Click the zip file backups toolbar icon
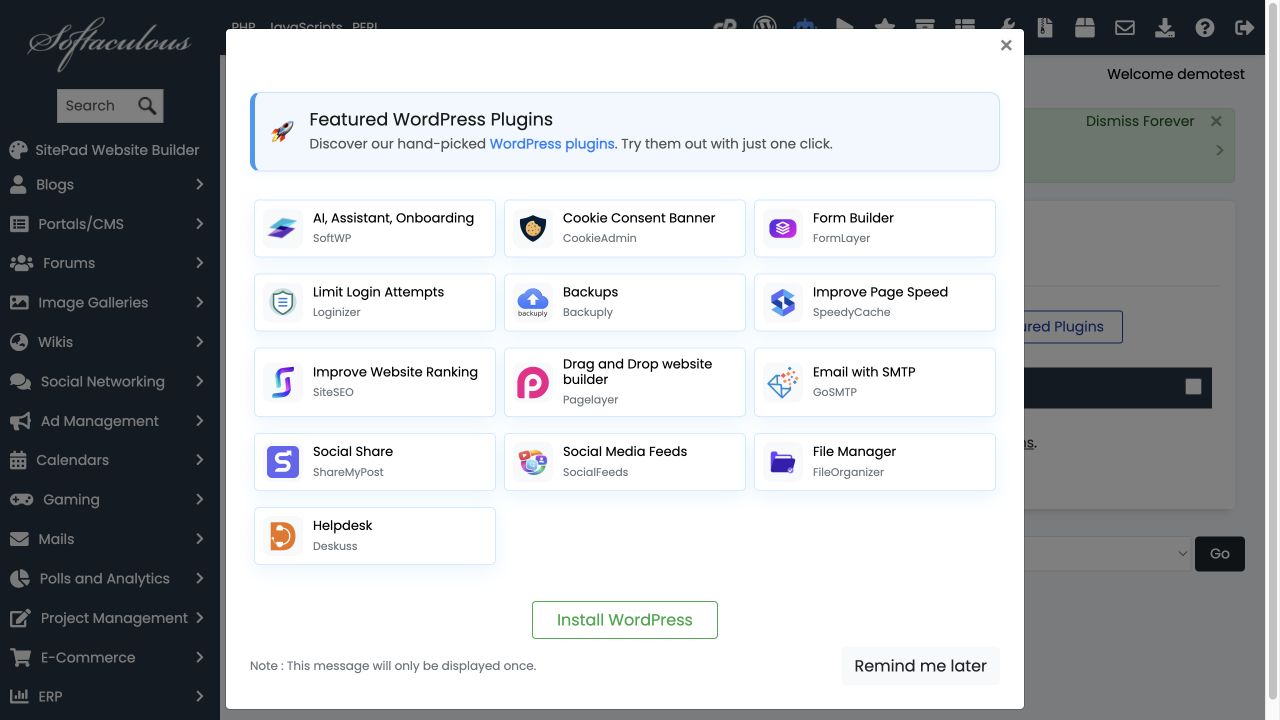The image size is (1280, 720). pyautogui.click(x=1045, y=27)
